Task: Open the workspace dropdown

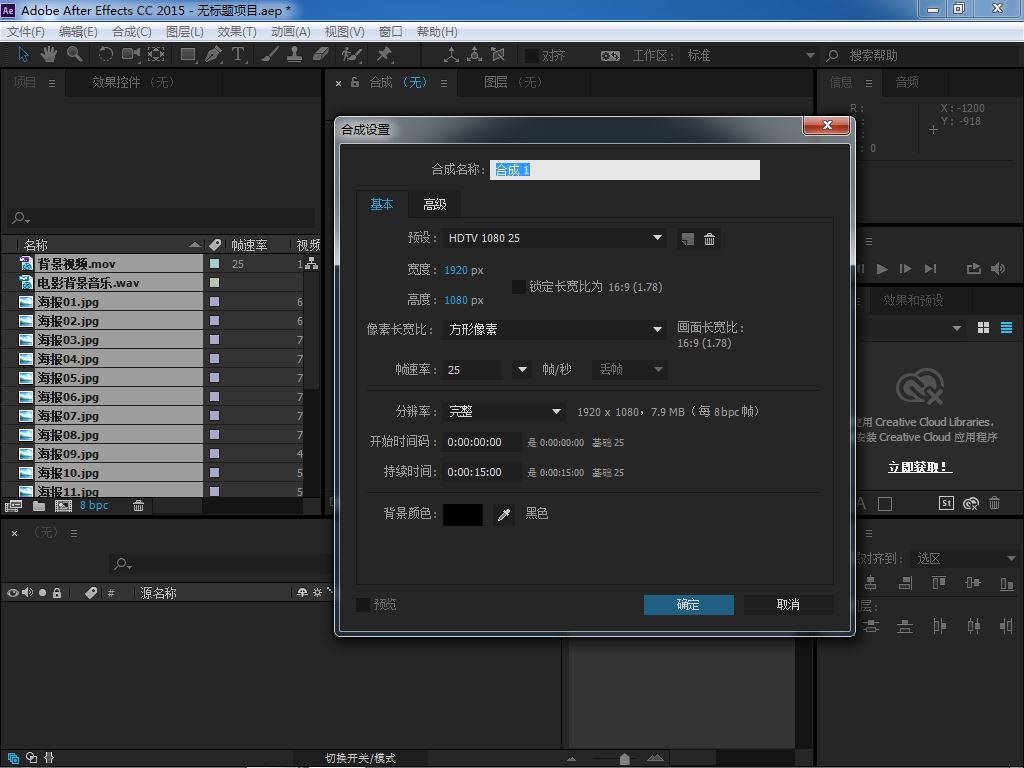Action: click(x=749, y=56)
